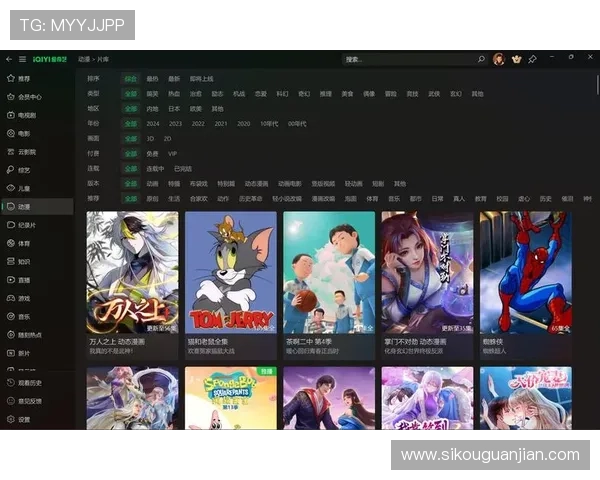
Task: Click the 动漫 breadcrumb link at the top
Action: [x=84, y=60]
